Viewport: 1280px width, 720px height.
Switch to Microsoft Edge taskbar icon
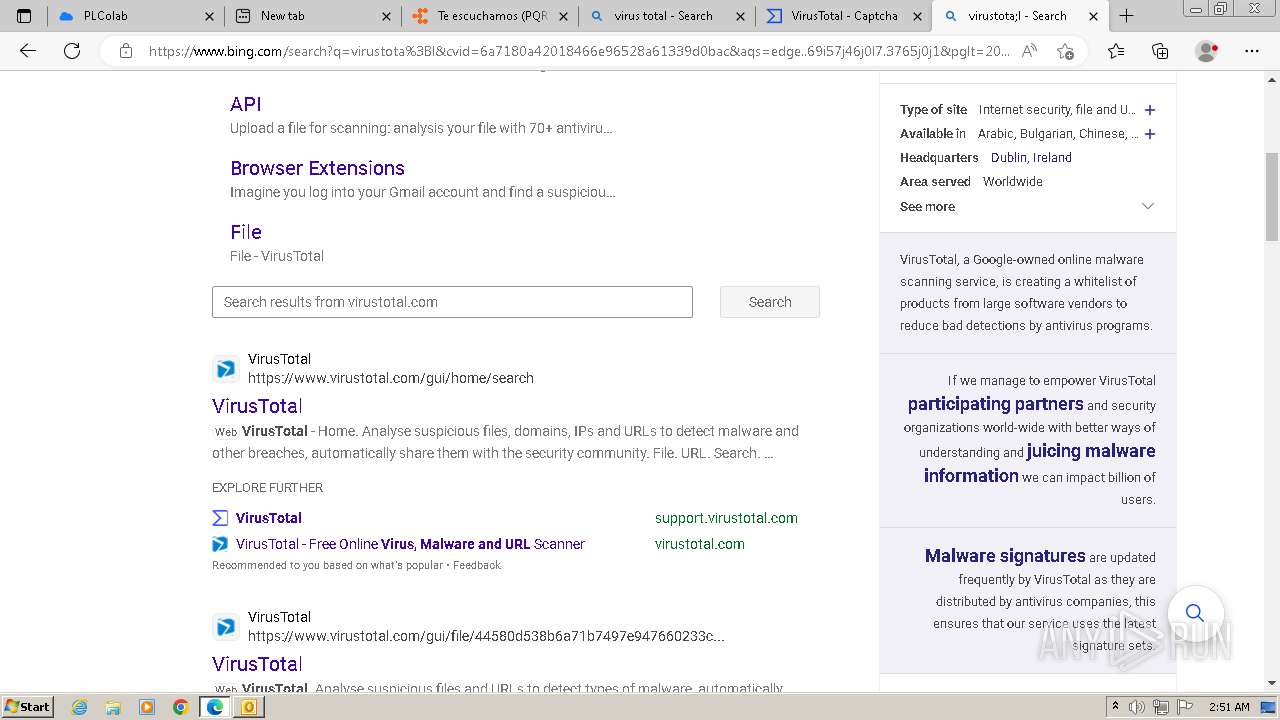click(215, 707)
